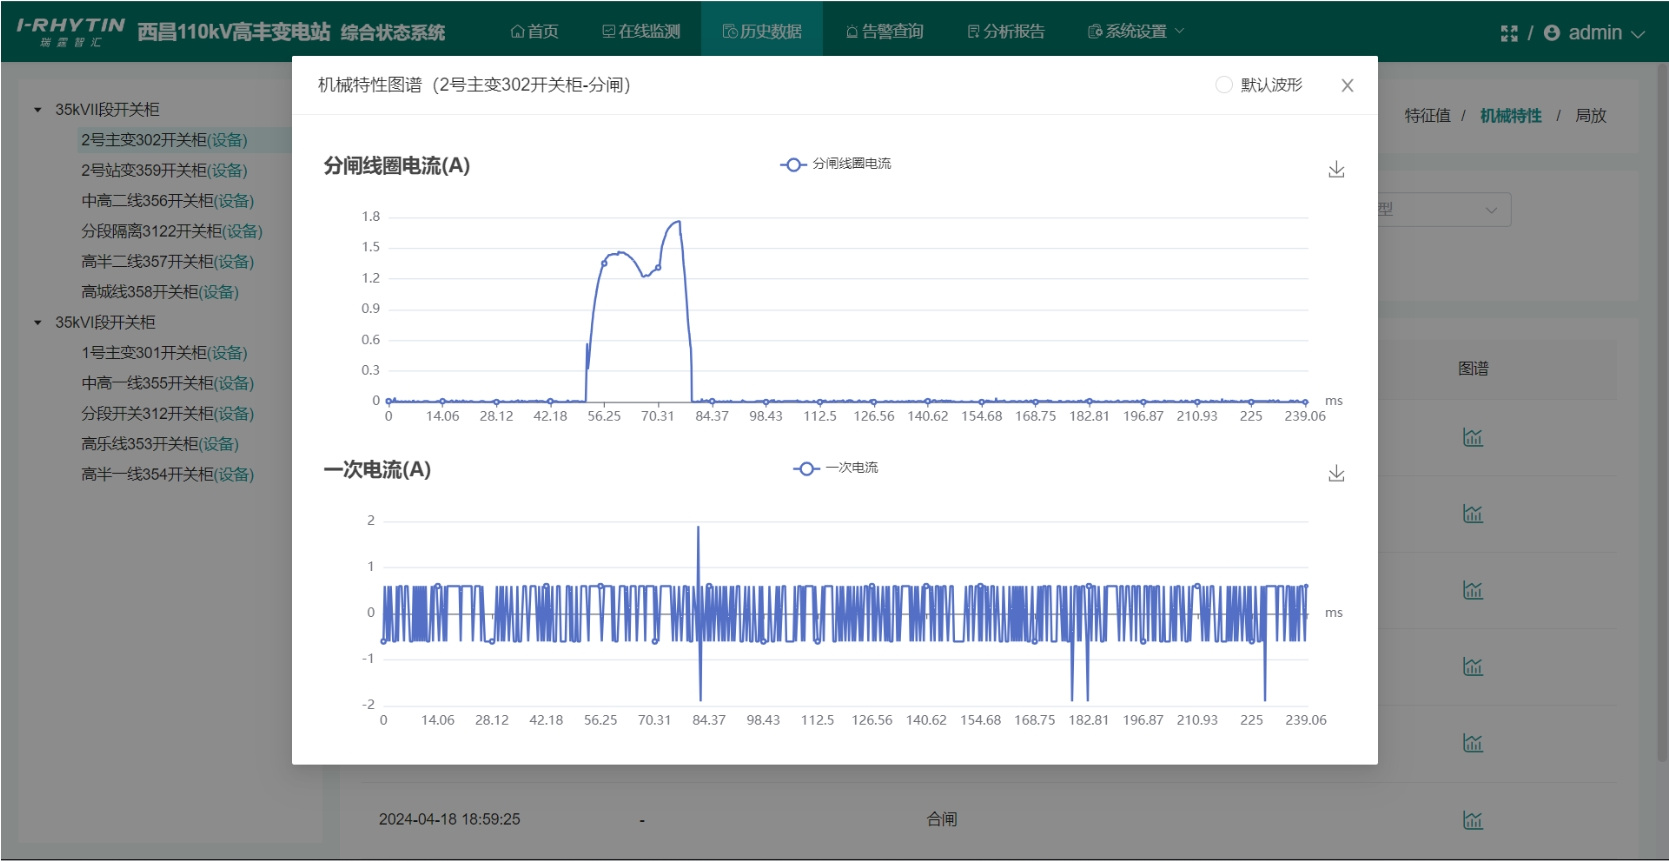Toggle 分闸线圈电流 legend series visibility
Image resolution: width=1669 pixels, height=862 pixels.
coord(835,164)
